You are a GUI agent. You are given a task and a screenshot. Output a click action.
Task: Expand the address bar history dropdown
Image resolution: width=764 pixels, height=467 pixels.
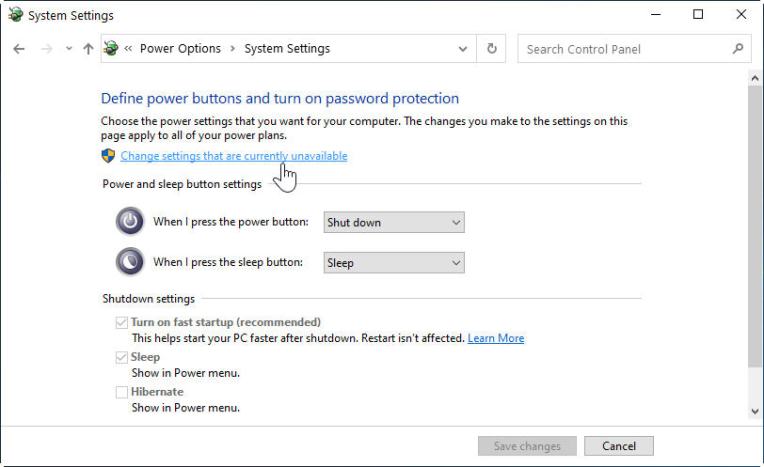click(x=462, y=49)
